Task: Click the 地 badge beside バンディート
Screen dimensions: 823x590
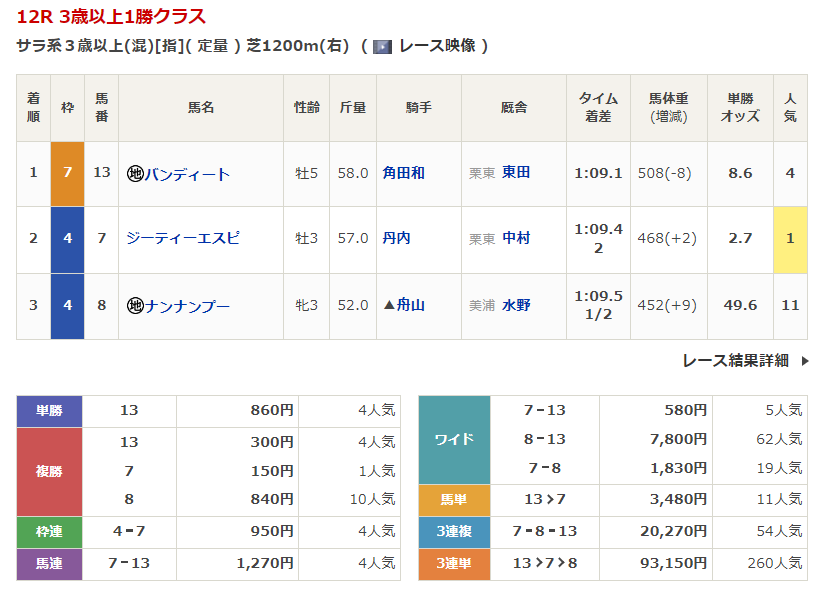Action: tap(135, 174)
